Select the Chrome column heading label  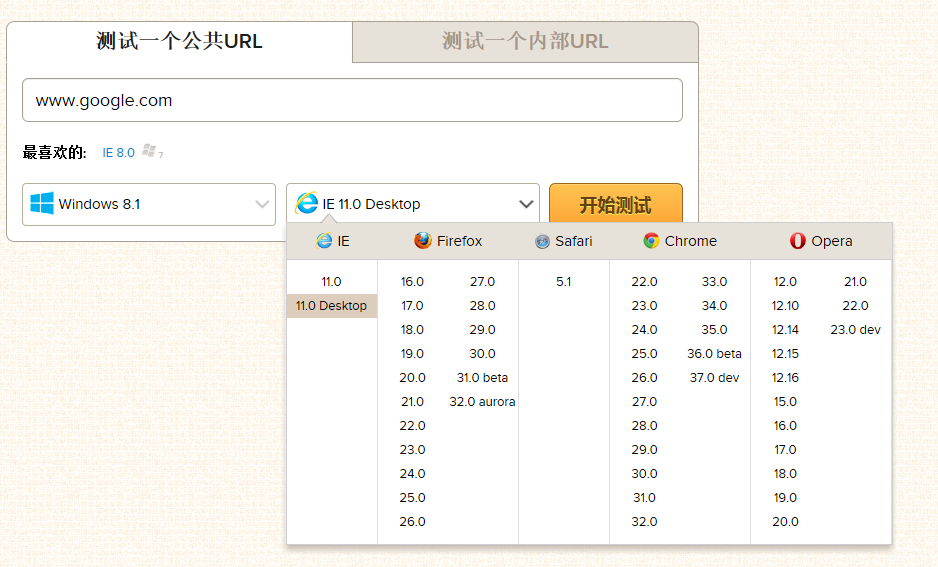(690, 241)
